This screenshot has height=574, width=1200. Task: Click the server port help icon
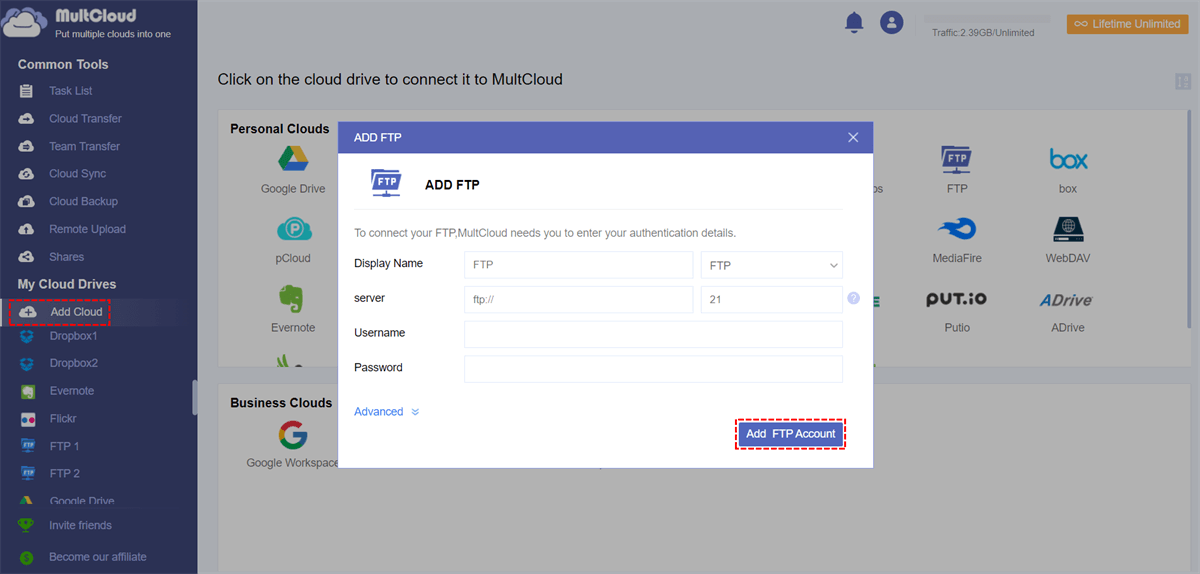[853, 298]
